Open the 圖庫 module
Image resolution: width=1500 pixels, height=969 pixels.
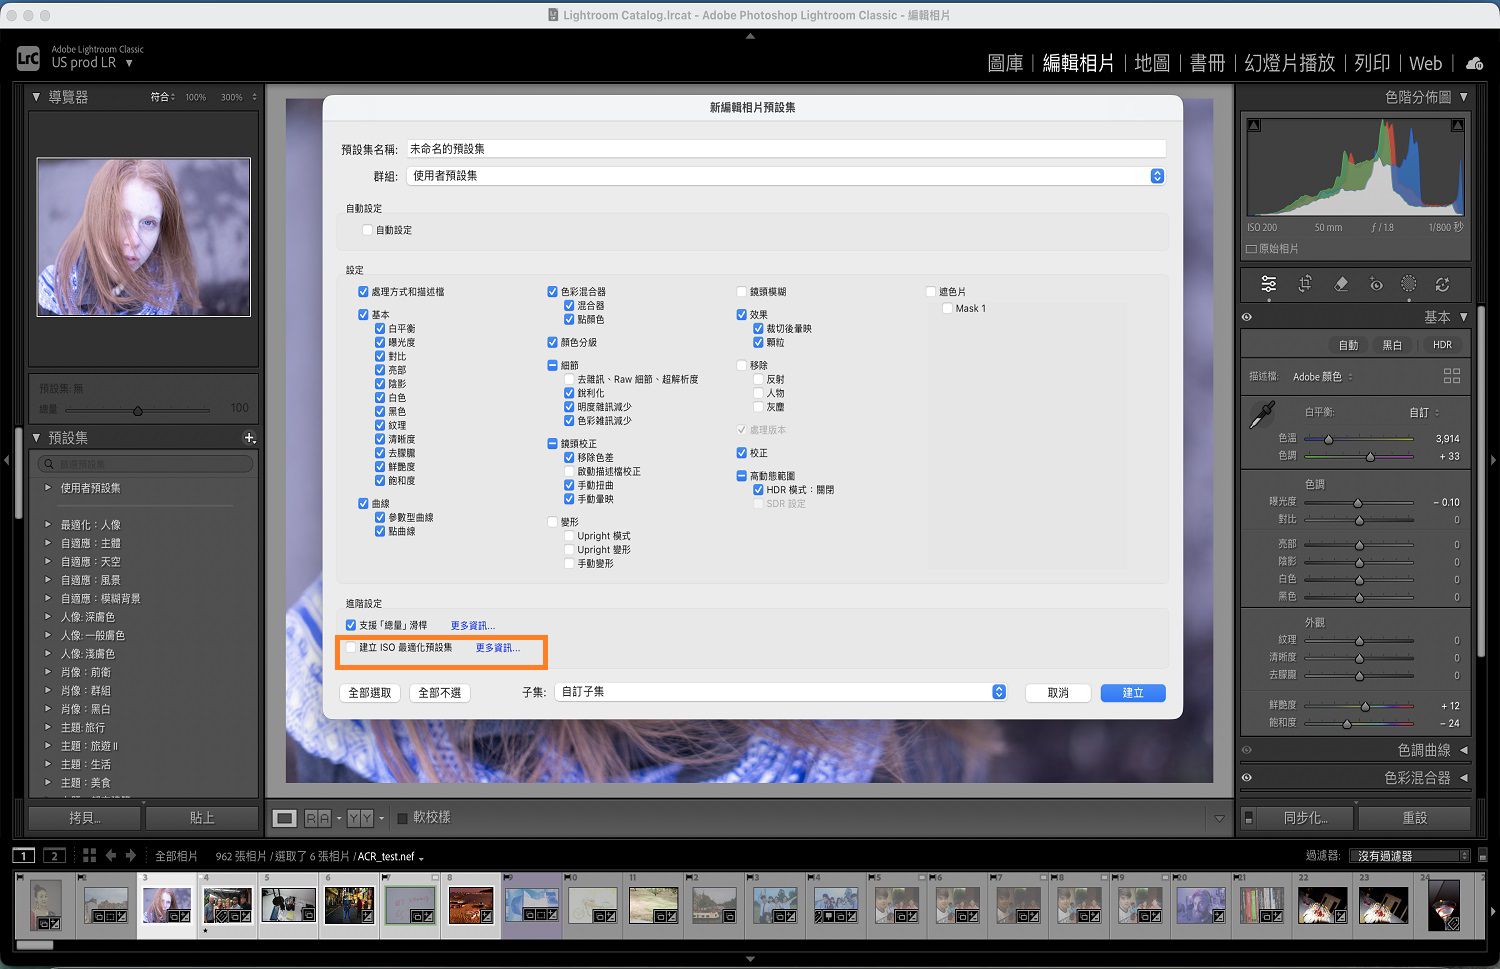point(1005,63)
